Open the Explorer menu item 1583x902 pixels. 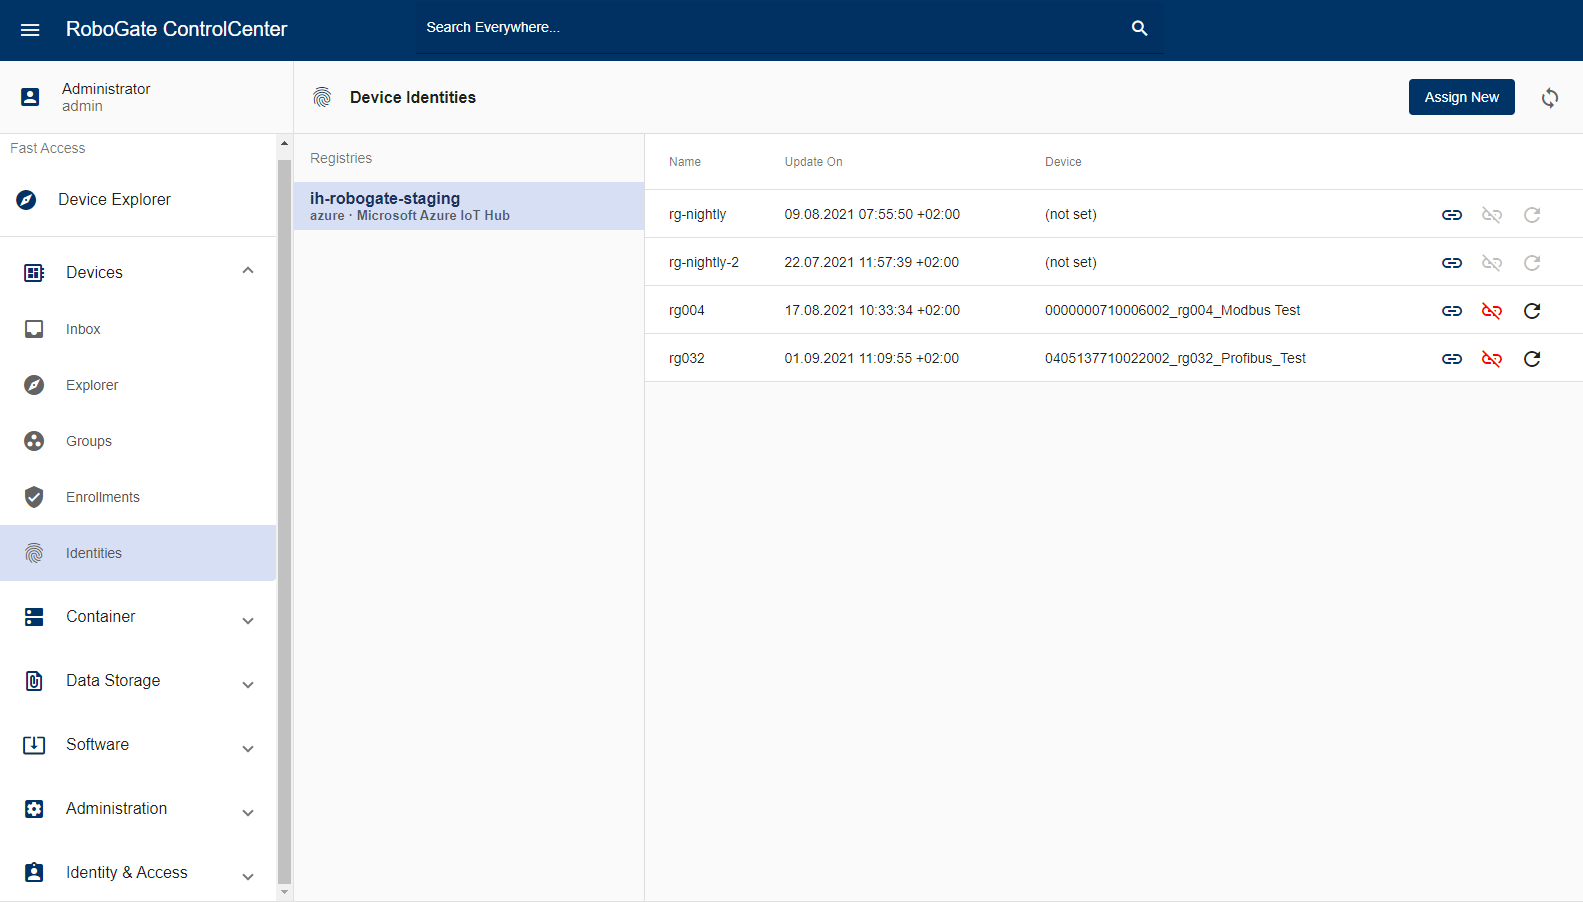(x=138, y=385)
